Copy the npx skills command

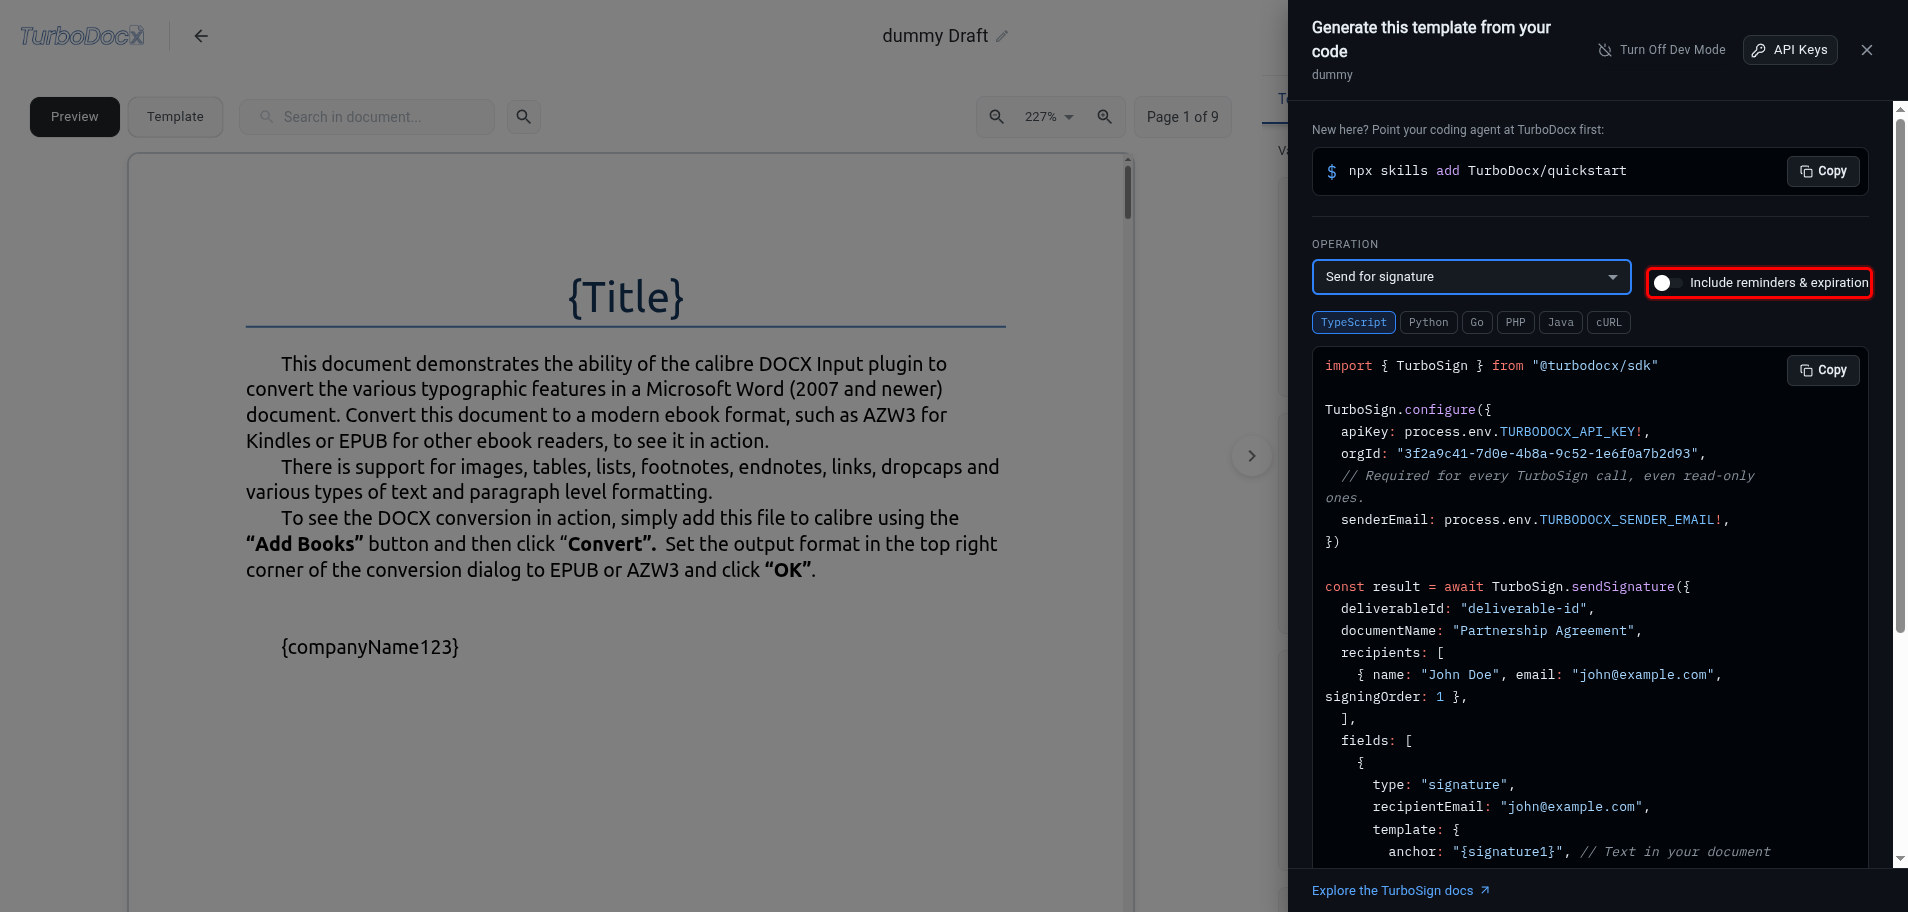click(x=1823, y=172)
